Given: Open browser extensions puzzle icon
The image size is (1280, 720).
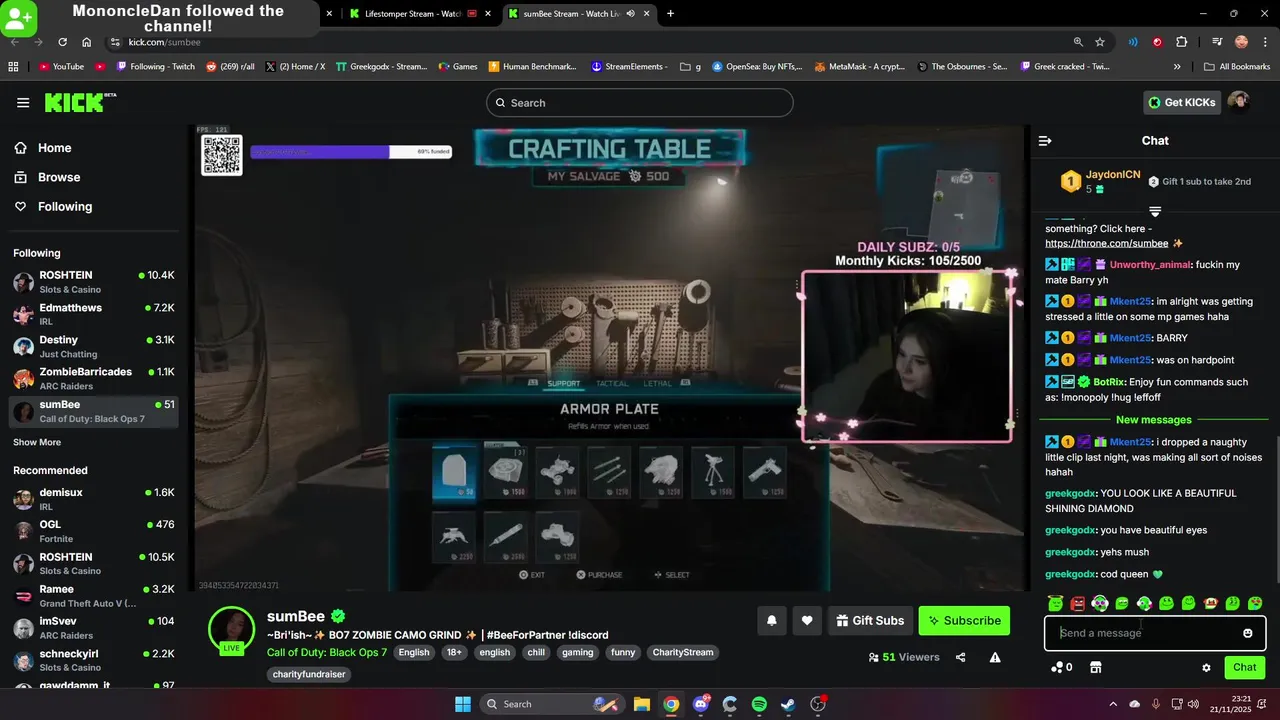Looking at the screenshot, I should [x=1182, y=42].
